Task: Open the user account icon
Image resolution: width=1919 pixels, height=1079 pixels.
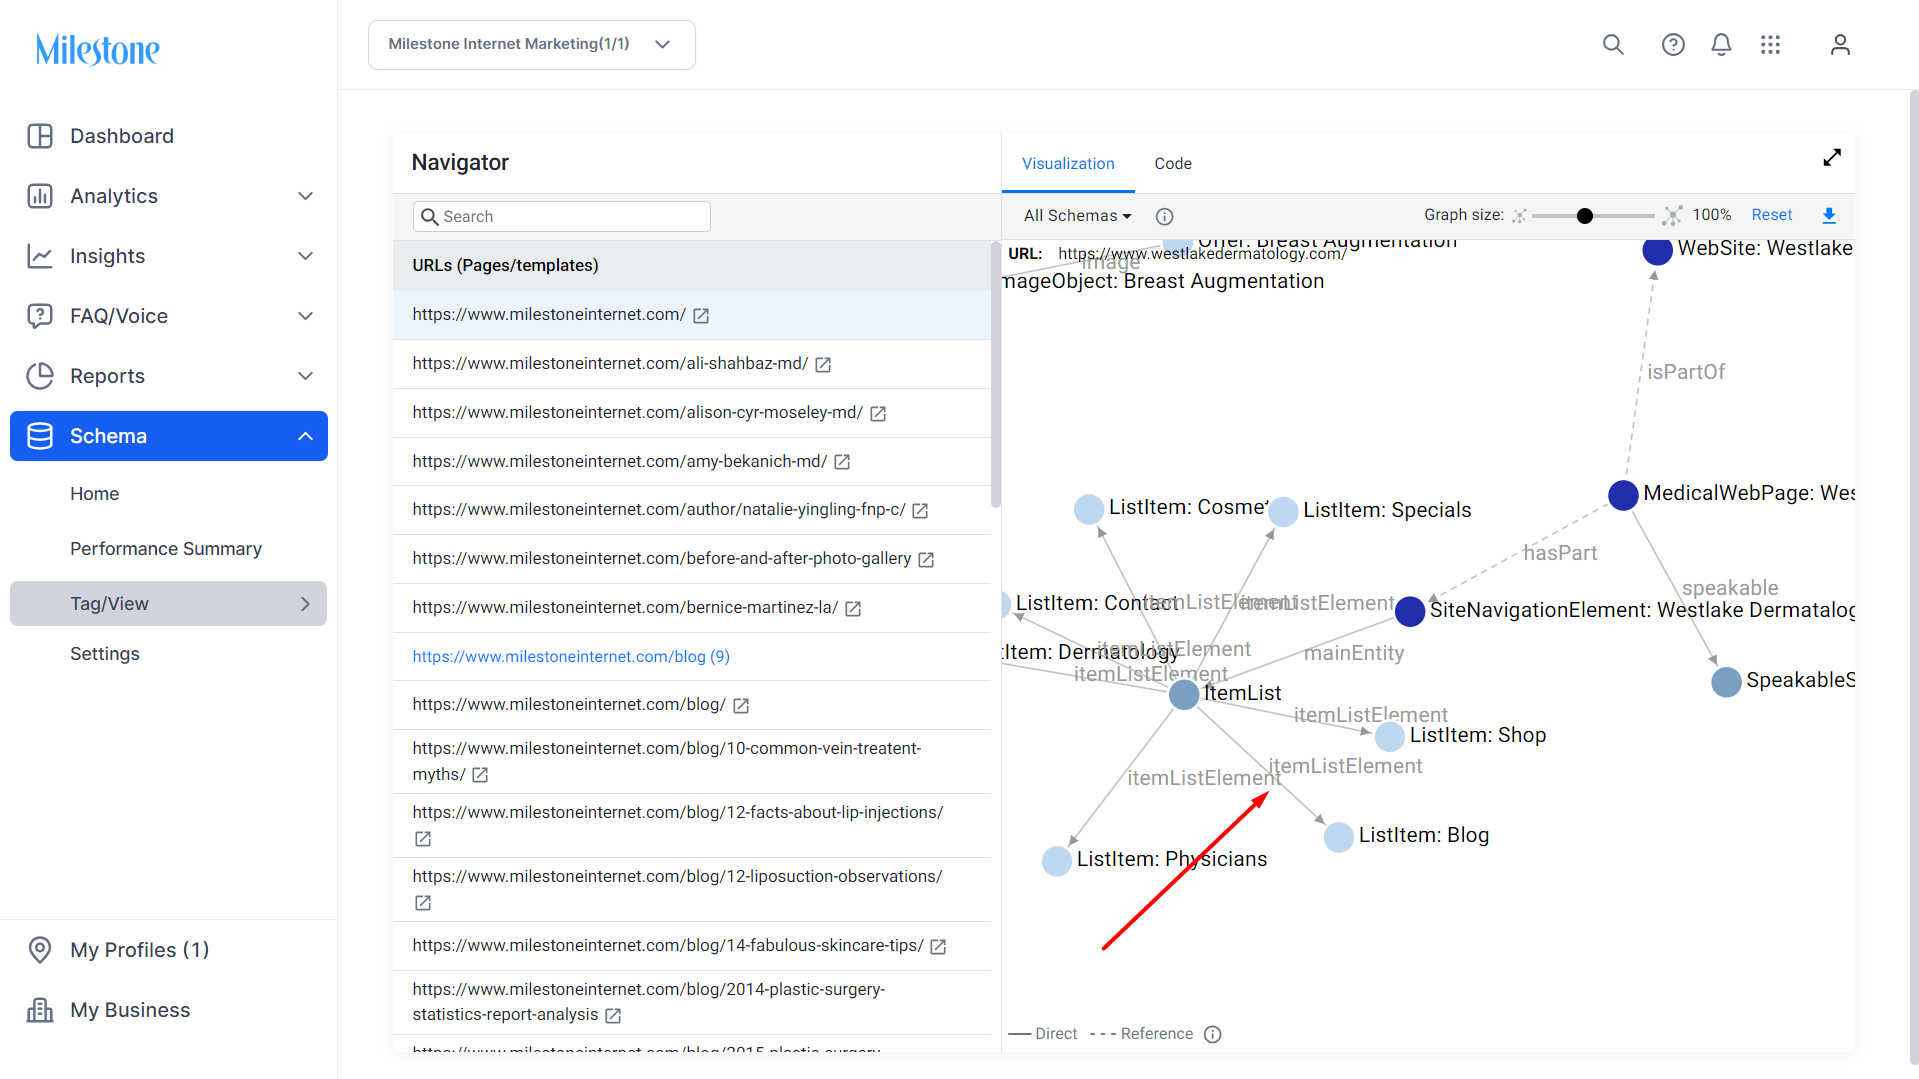Action: [1840, 45]
